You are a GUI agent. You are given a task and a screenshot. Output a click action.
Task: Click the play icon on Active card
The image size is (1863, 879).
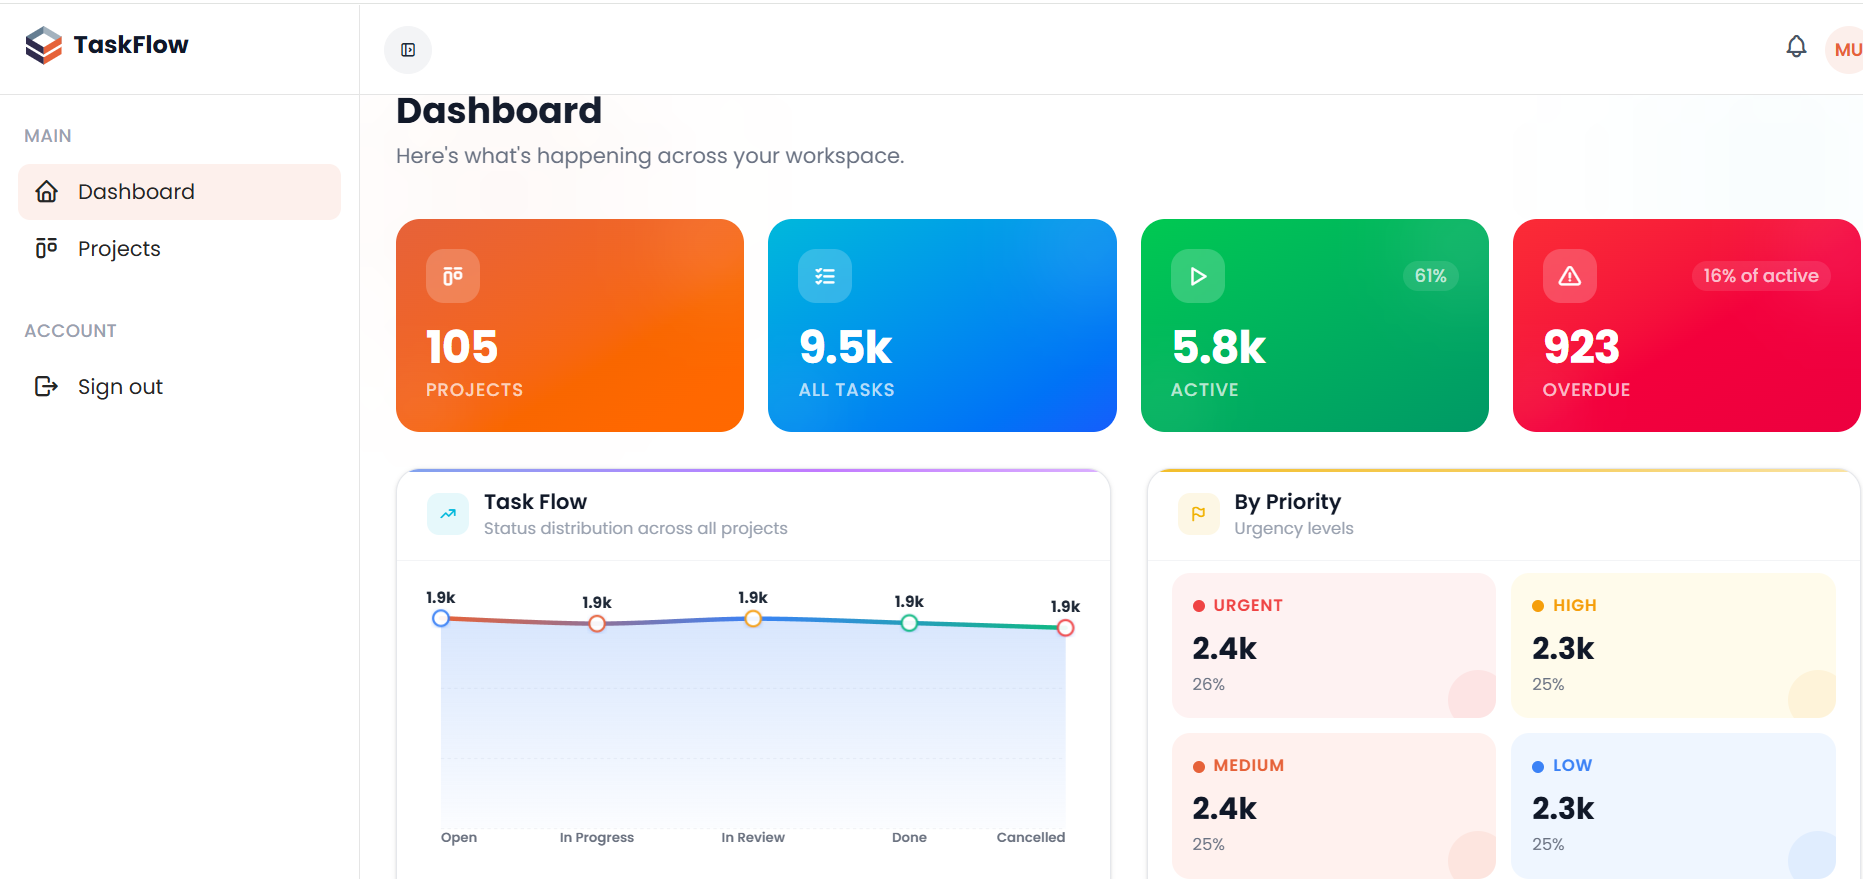pyautogui.click(x=1198, y=276)
